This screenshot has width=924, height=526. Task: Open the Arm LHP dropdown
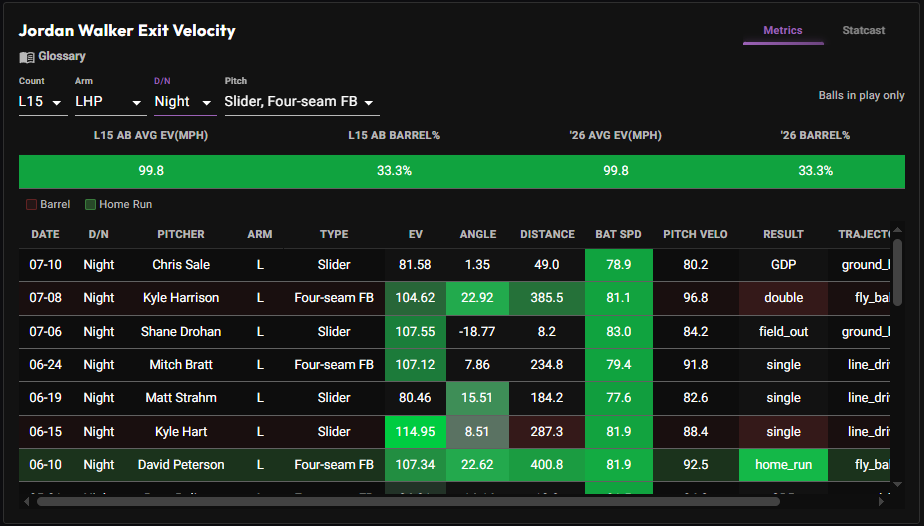(111, 102)
